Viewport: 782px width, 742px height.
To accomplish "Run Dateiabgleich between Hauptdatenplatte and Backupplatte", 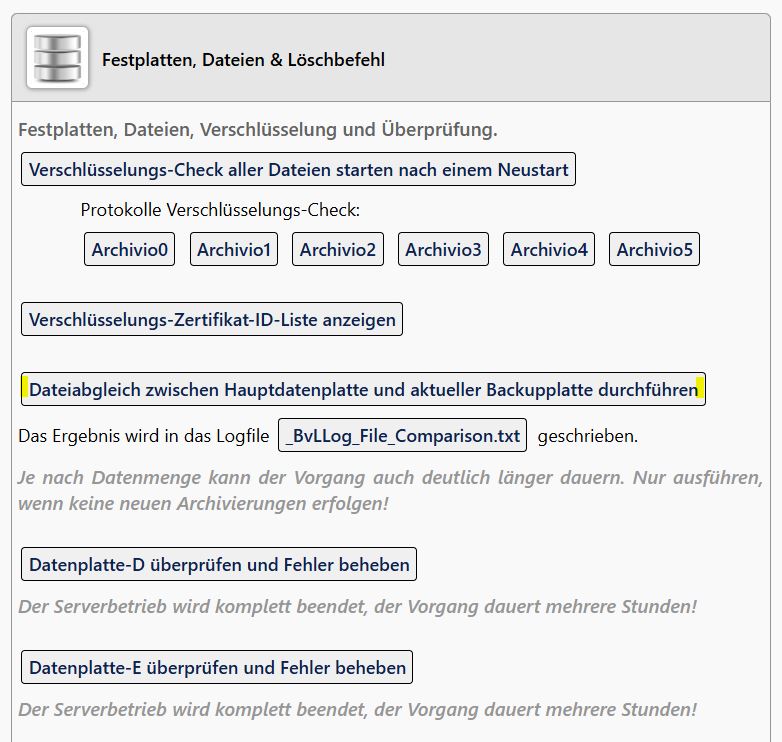I will [x=363, y=389].
